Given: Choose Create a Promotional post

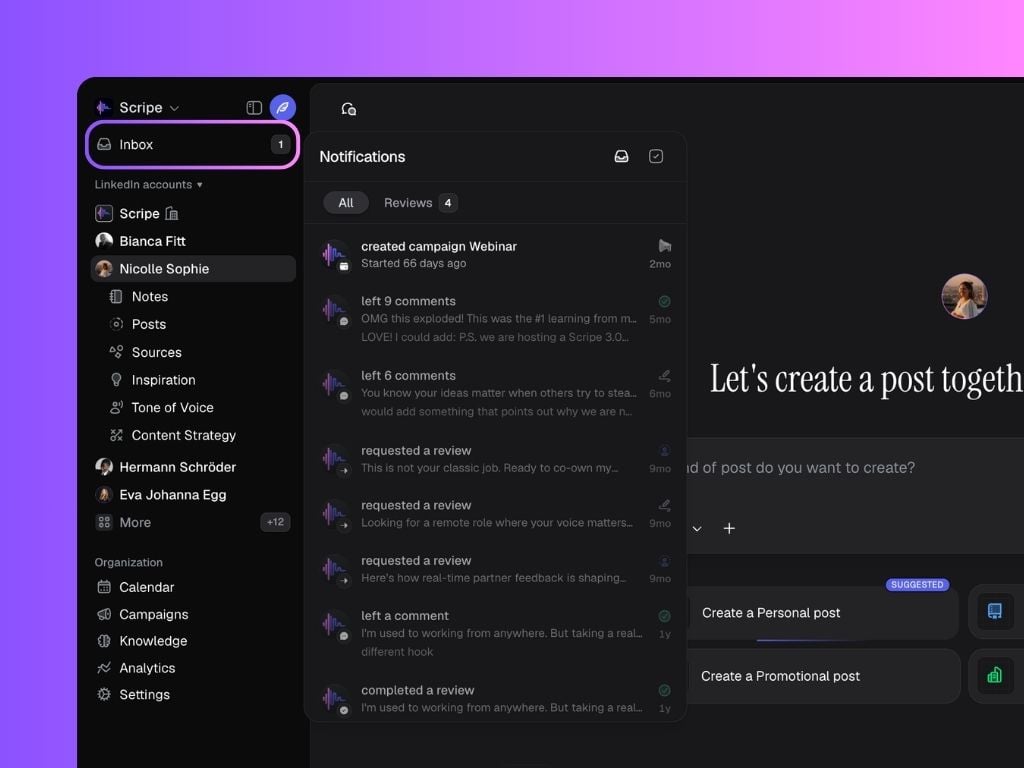Looking at the screenshot, I should [x=822, y=677].
